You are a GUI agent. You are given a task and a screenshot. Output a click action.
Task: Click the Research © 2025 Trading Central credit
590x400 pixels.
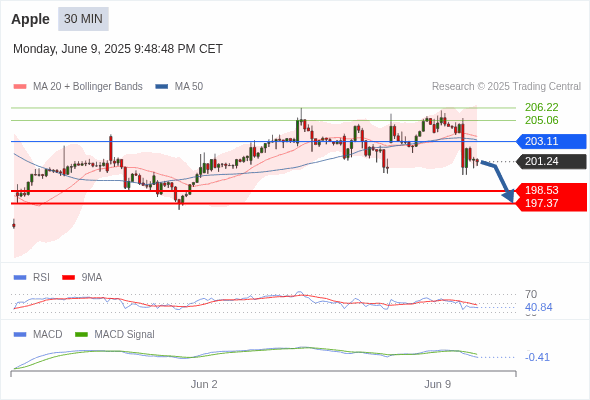pos(506,87)
